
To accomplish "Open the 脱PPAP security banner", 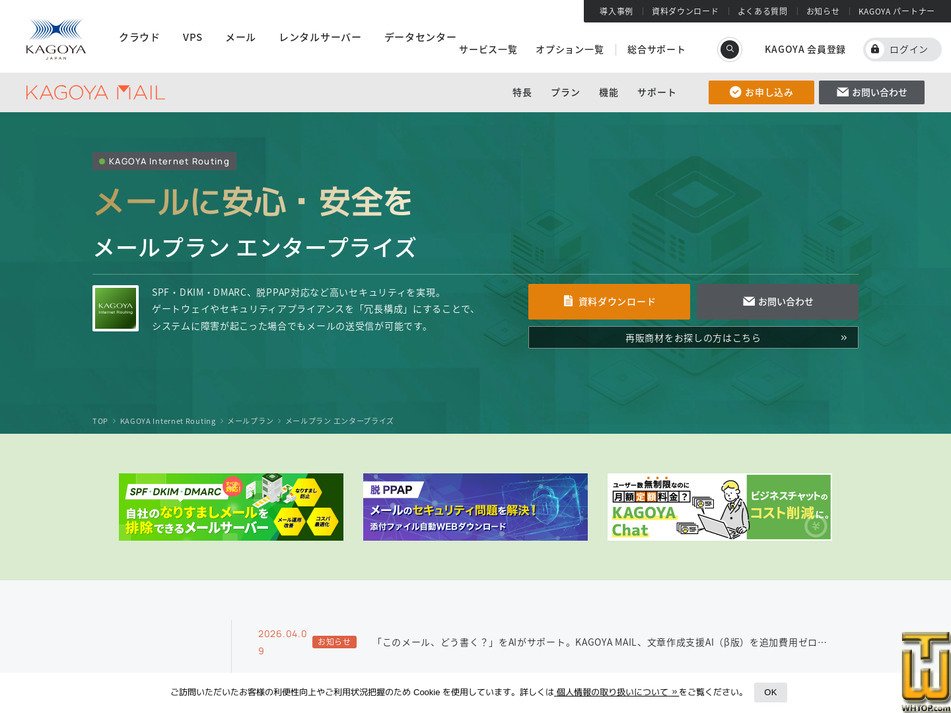I will pos(476,507).
